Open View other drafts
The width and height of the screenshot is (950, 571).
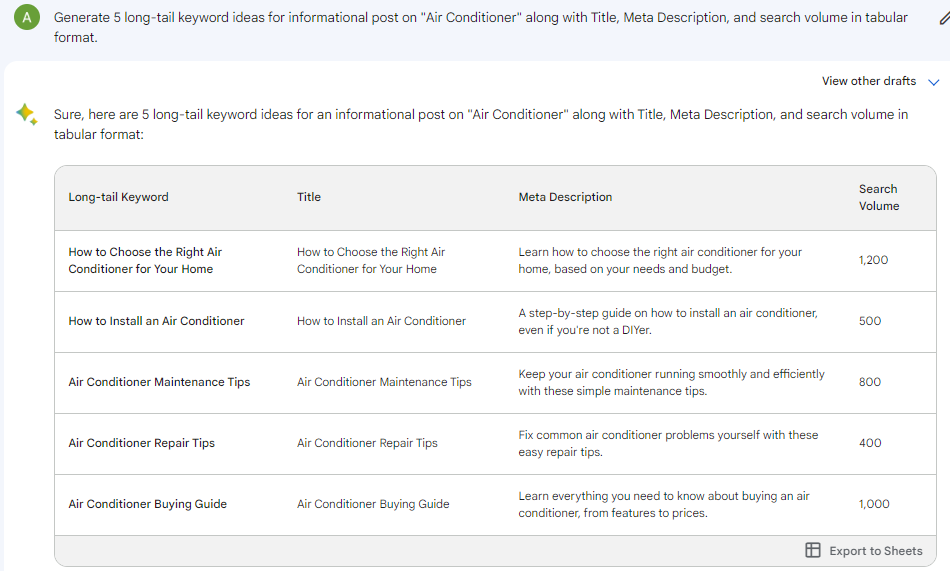coord(868,81)
